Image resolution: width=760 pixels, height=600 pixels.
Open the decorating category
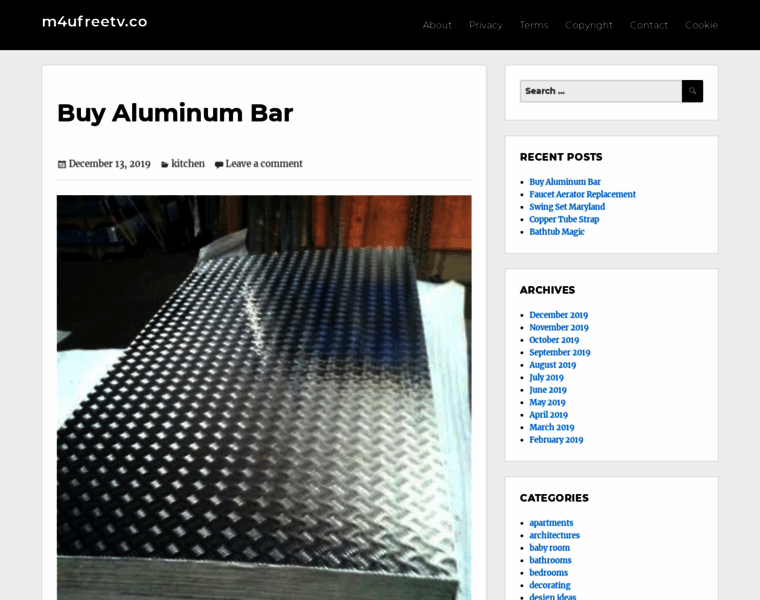[550, 585]
